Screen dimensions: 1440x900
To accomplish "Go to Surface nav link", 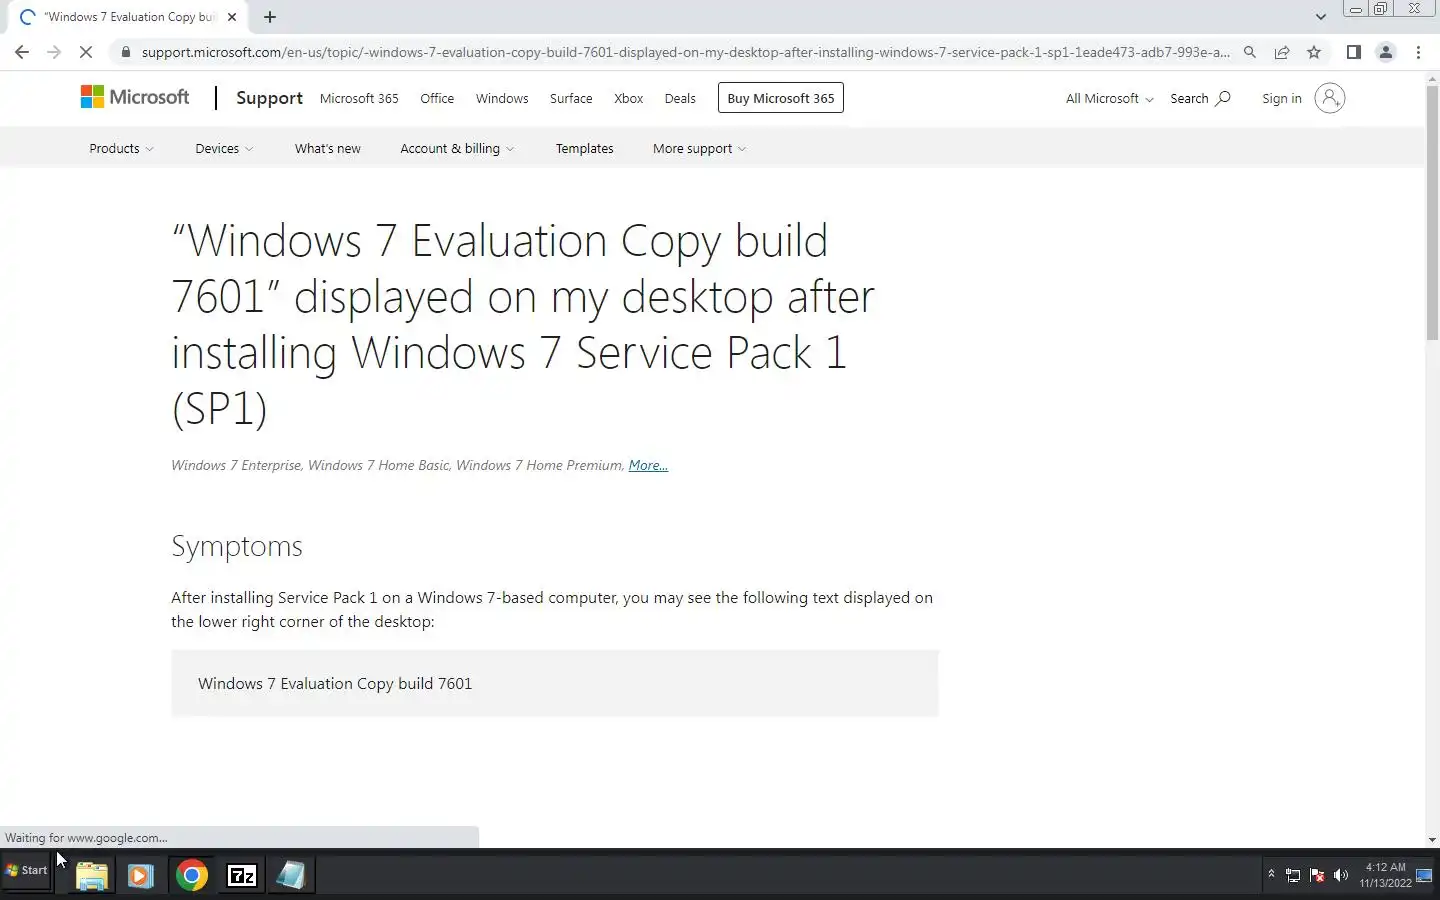I will tap(571, 98).
